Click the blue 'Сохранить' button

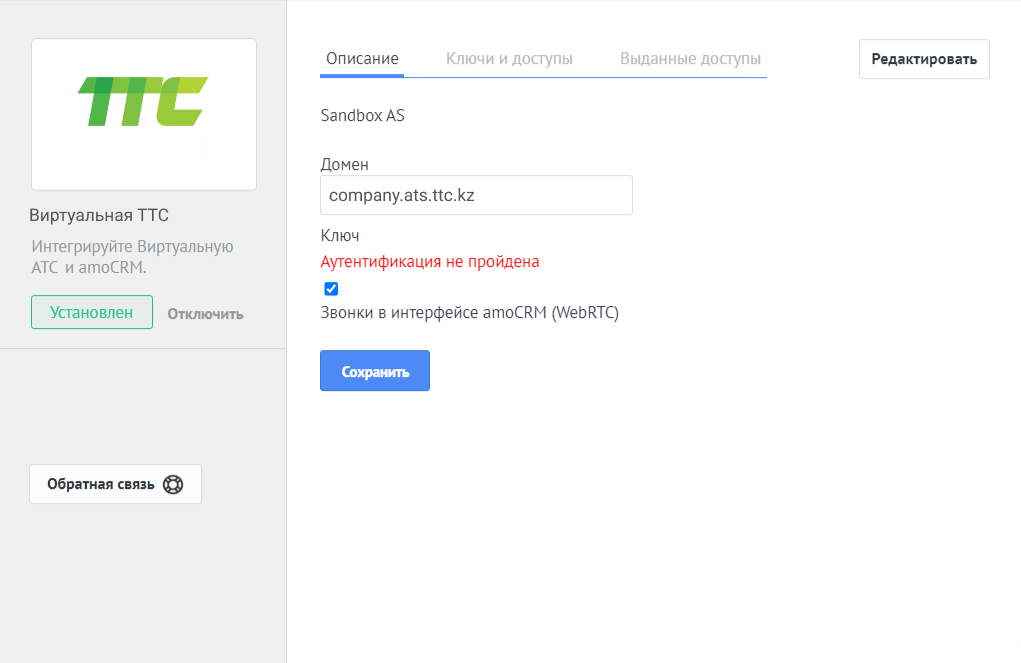(374, 371)
